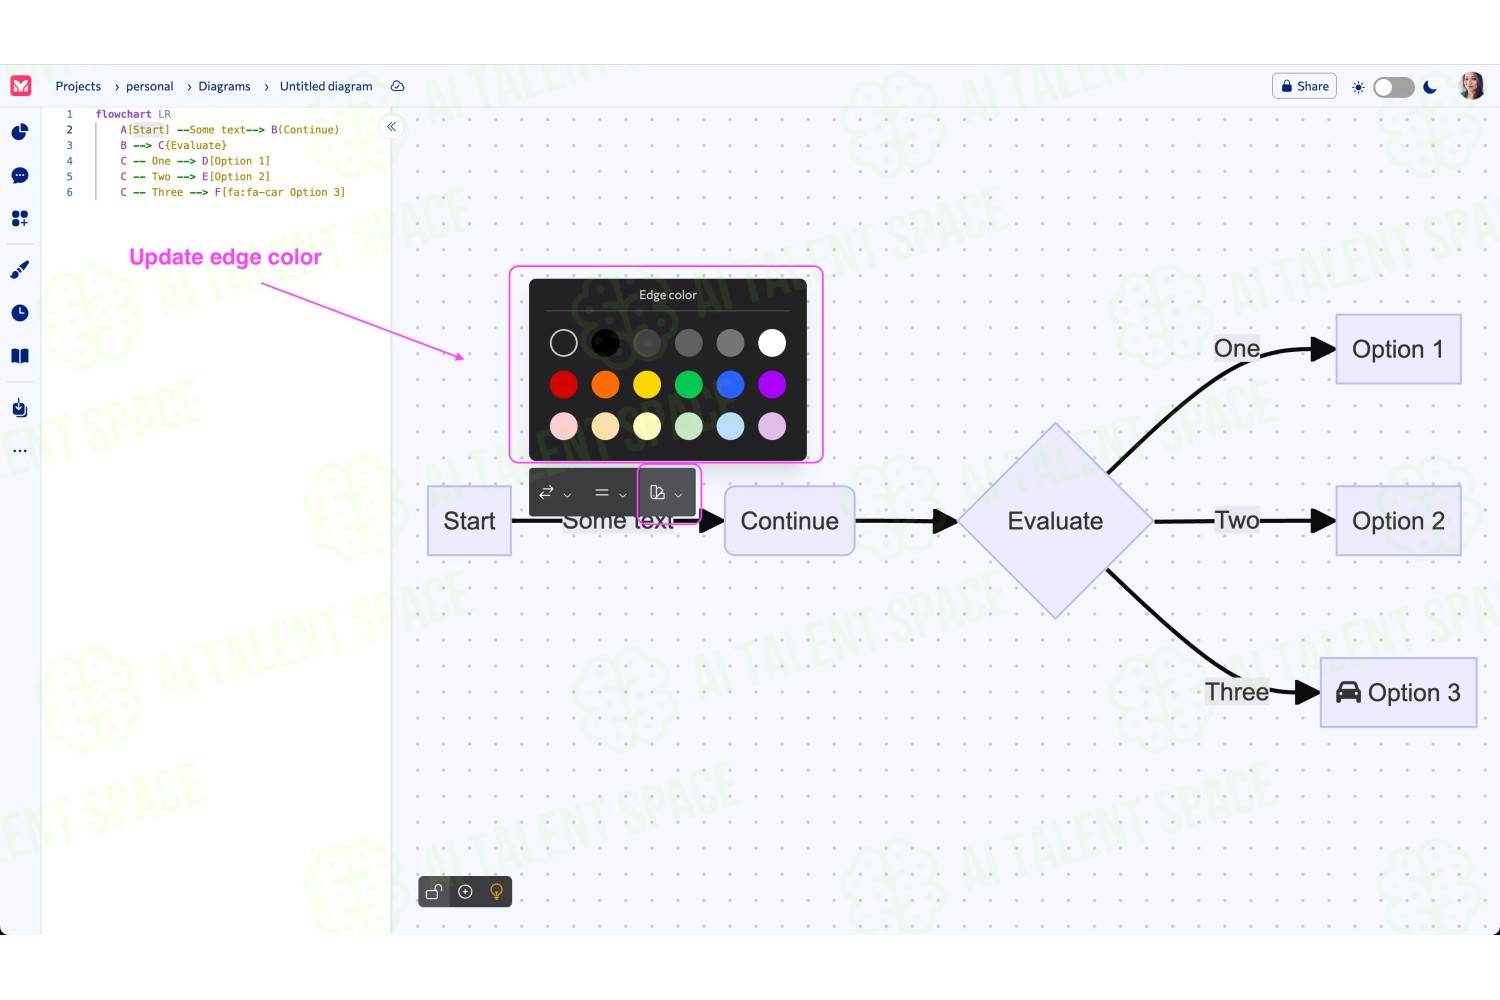Click the Untitled diagram breadcrumb title
The width and height of the screenshot is (1500, 1000).
pyautogui.click(x=326, y=86)
